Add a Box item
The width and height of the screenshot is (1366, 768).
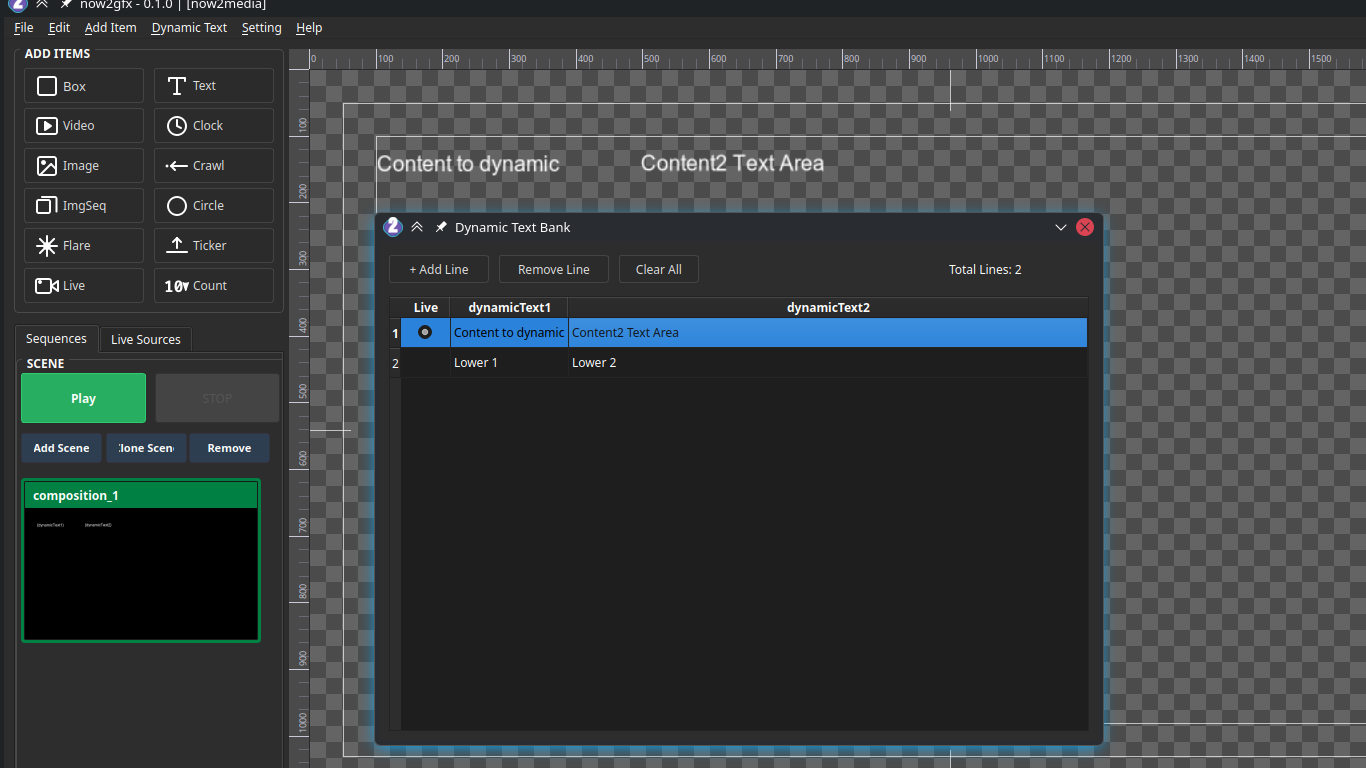84,86
